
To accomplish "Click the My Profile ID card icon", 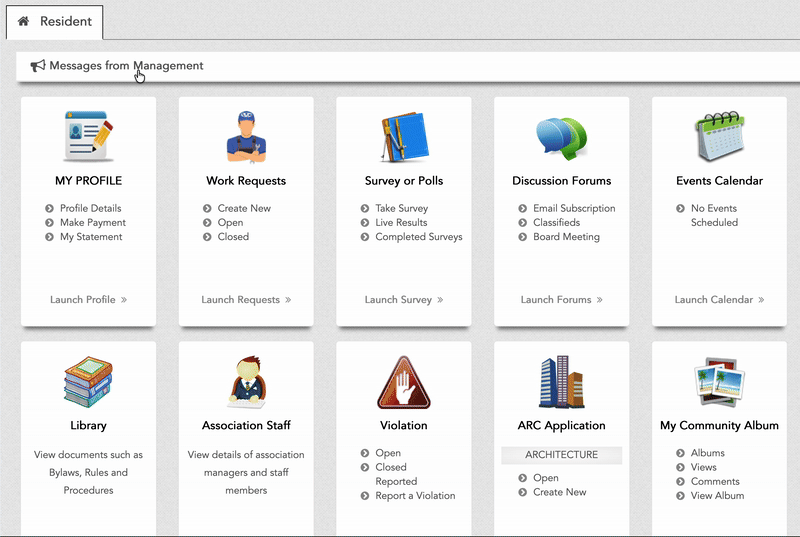I will 88,137.
